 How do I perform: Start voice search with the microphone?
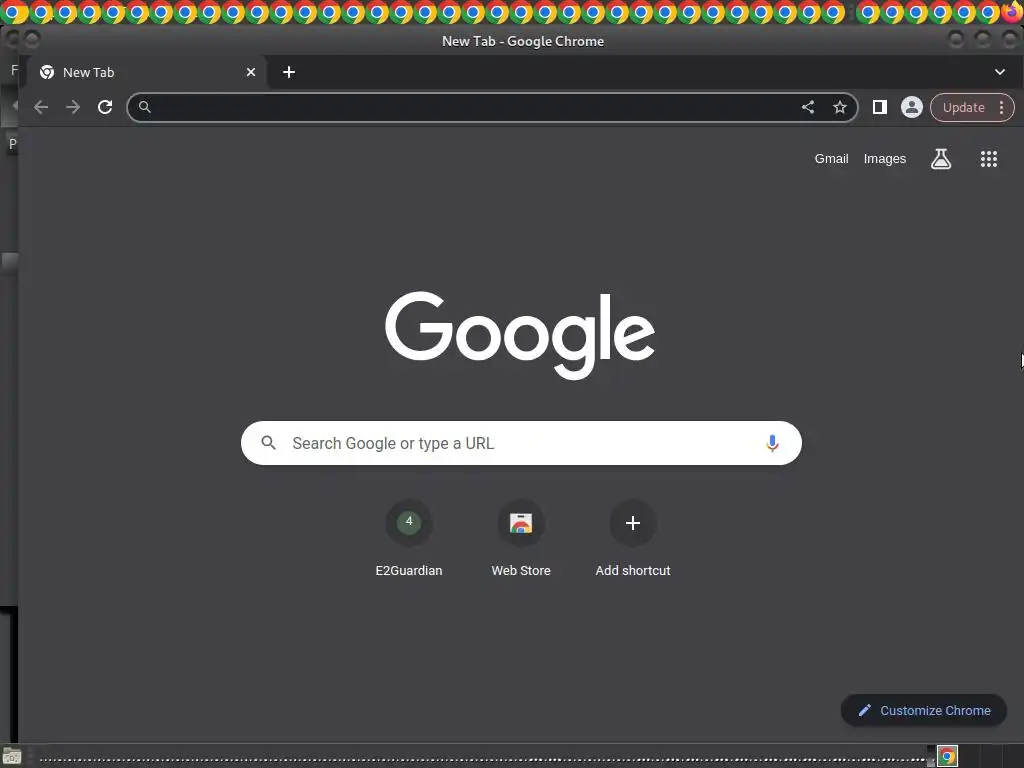[772, 443]
